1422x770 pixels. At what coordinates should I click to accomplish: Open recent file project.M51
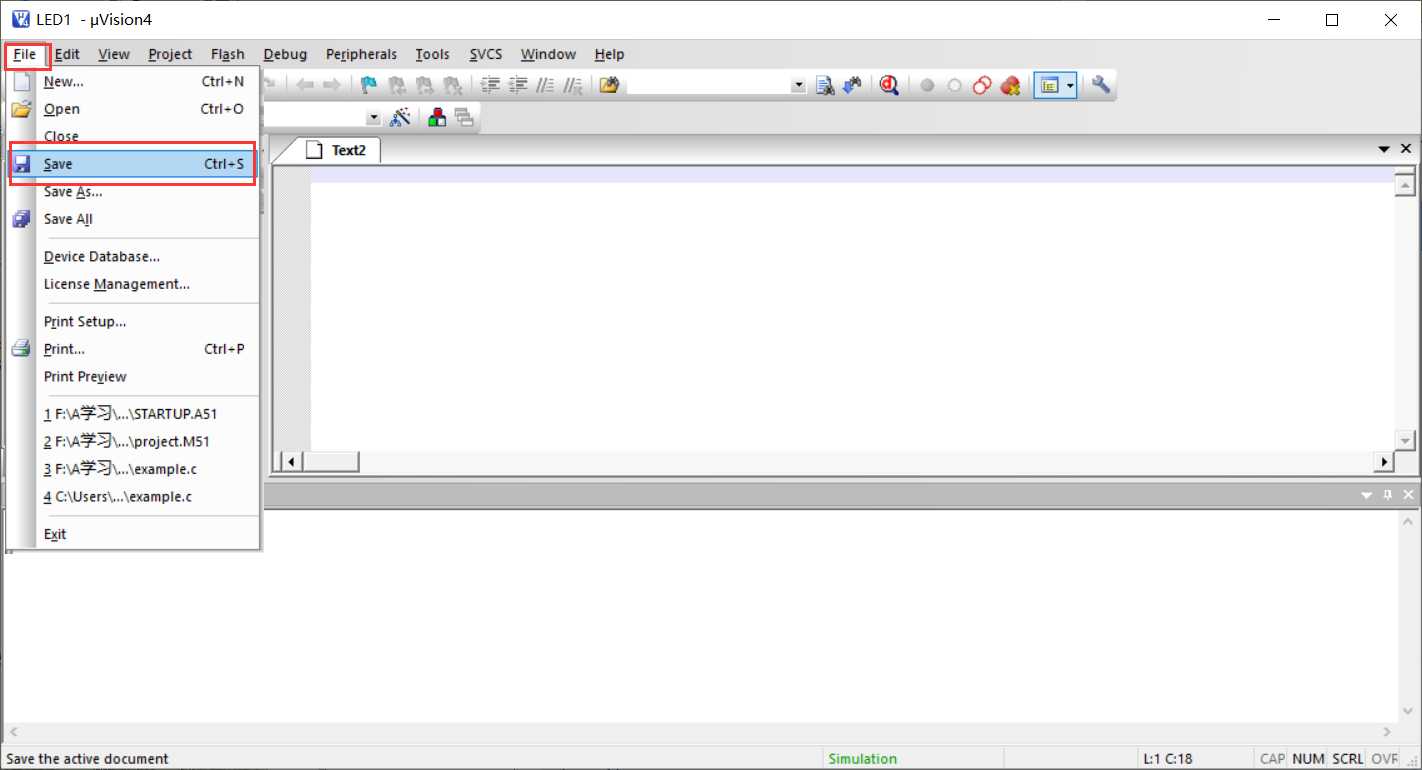(x=133, y=441)
